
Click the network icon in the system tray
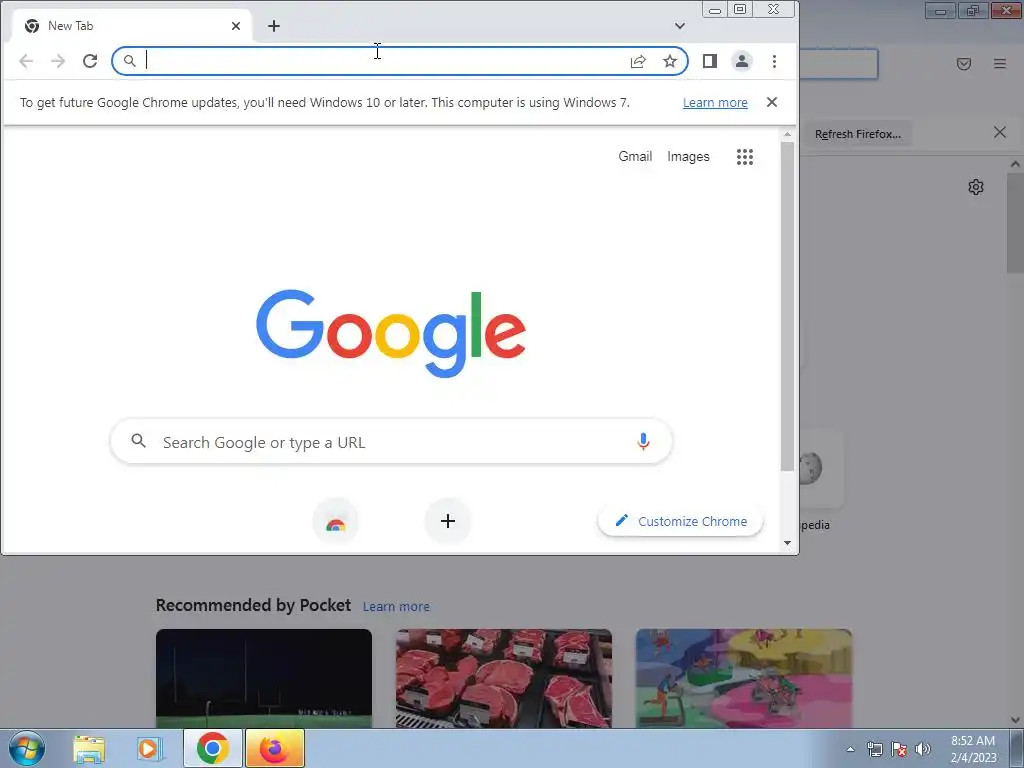874,749
